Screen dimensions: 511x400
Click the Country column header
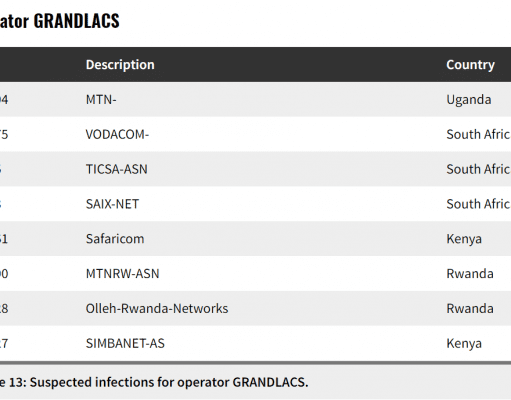470,65
